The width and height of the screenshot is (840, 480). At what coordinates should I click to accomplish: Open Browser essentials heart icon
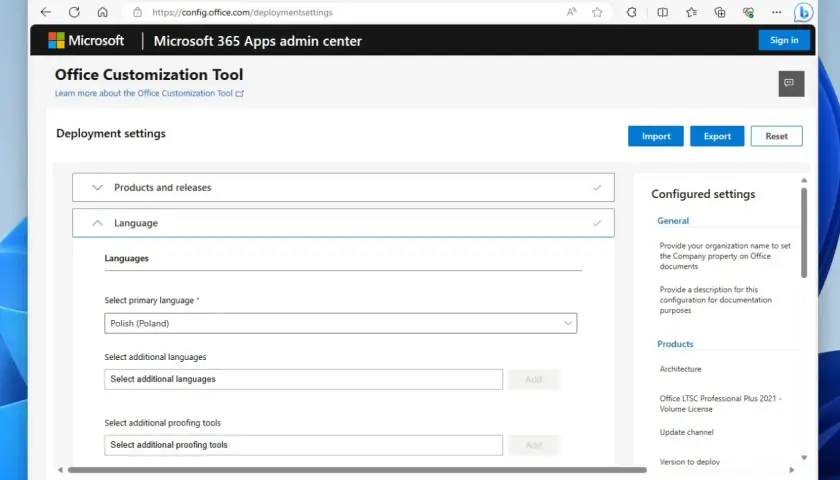[x=748, y=12]
